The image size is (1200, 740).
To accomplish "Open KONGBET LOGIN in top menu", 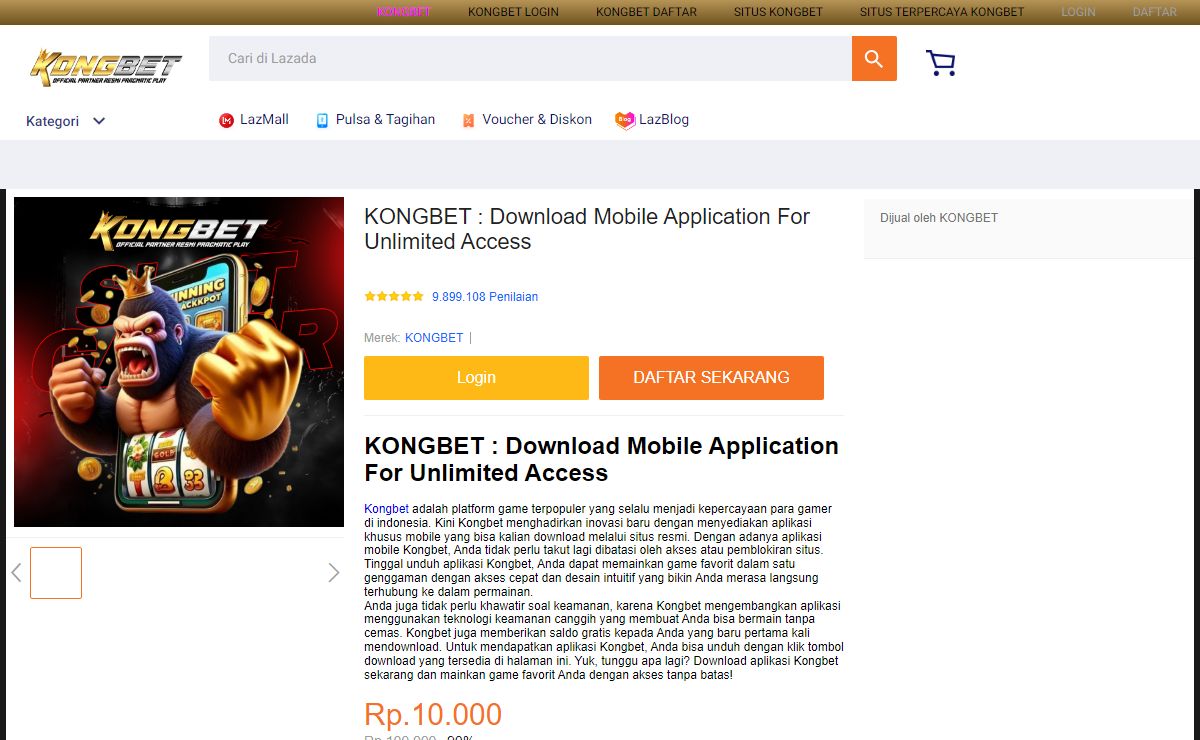I will pyautogui.click(x=513, y=12).
